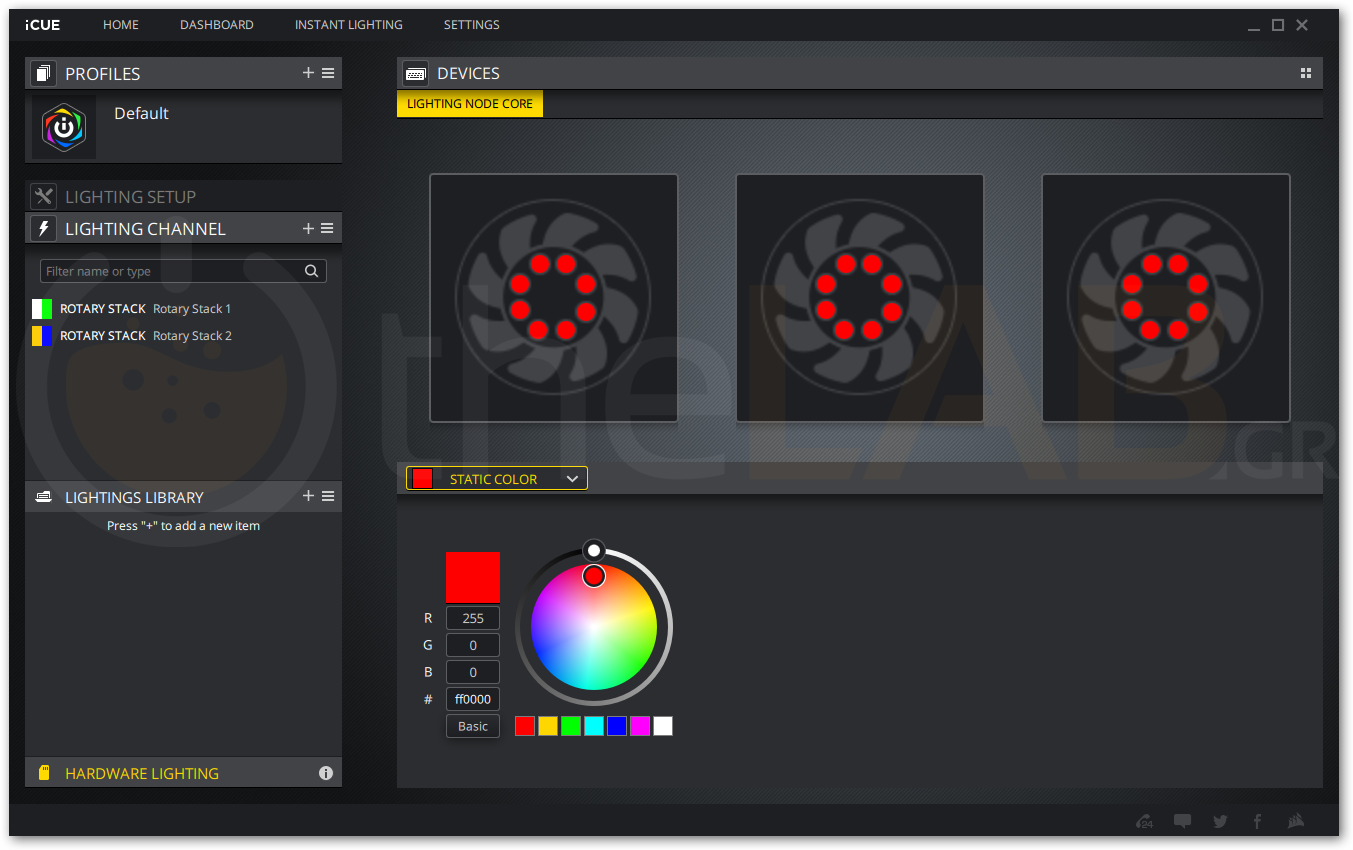The image size is (1353, 850).
Task: Select the middle fan preview
Action: coord(860,298)
